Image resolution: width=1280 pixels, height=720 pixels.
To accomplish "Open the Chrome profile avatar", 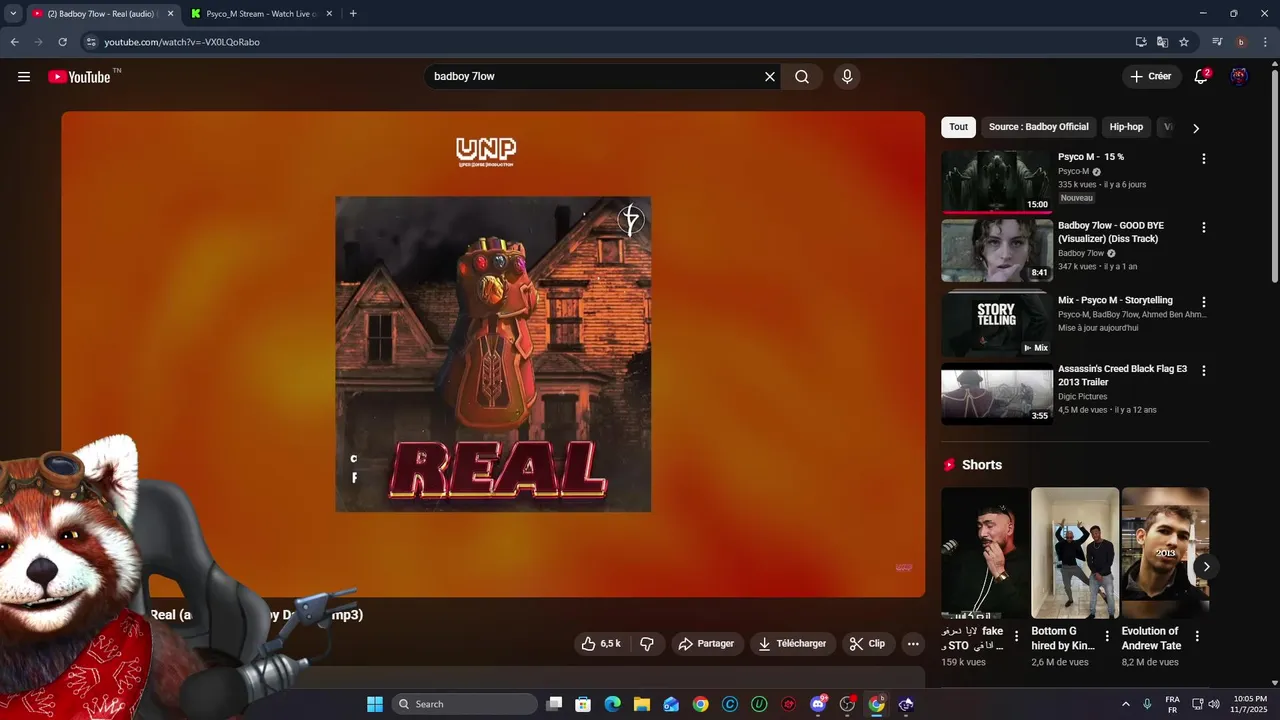I will (x=1241, y=42).
